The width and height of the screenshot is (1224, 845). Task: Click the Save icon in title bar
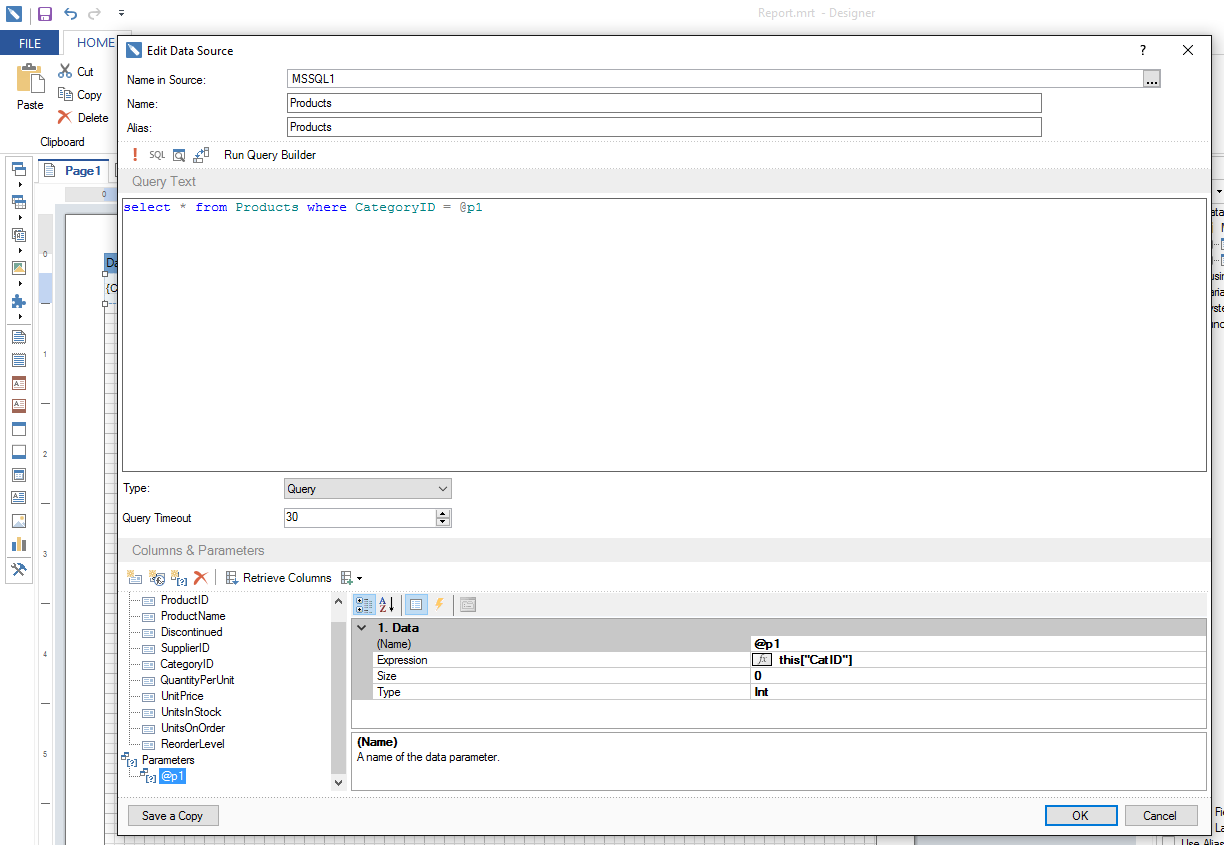(x=45, y=14)
